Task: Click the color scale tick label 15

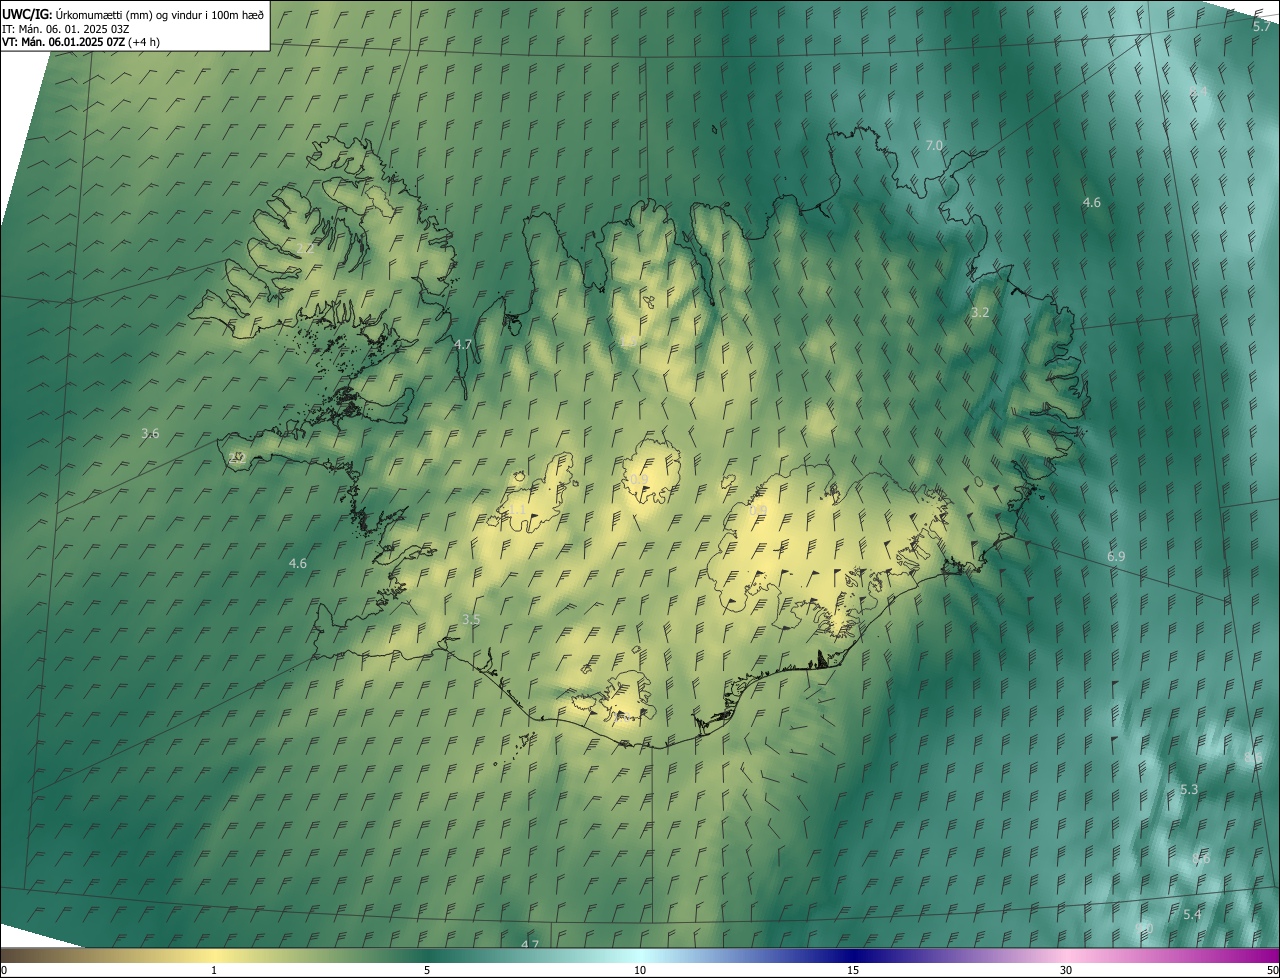Action: tap(853, 970)
